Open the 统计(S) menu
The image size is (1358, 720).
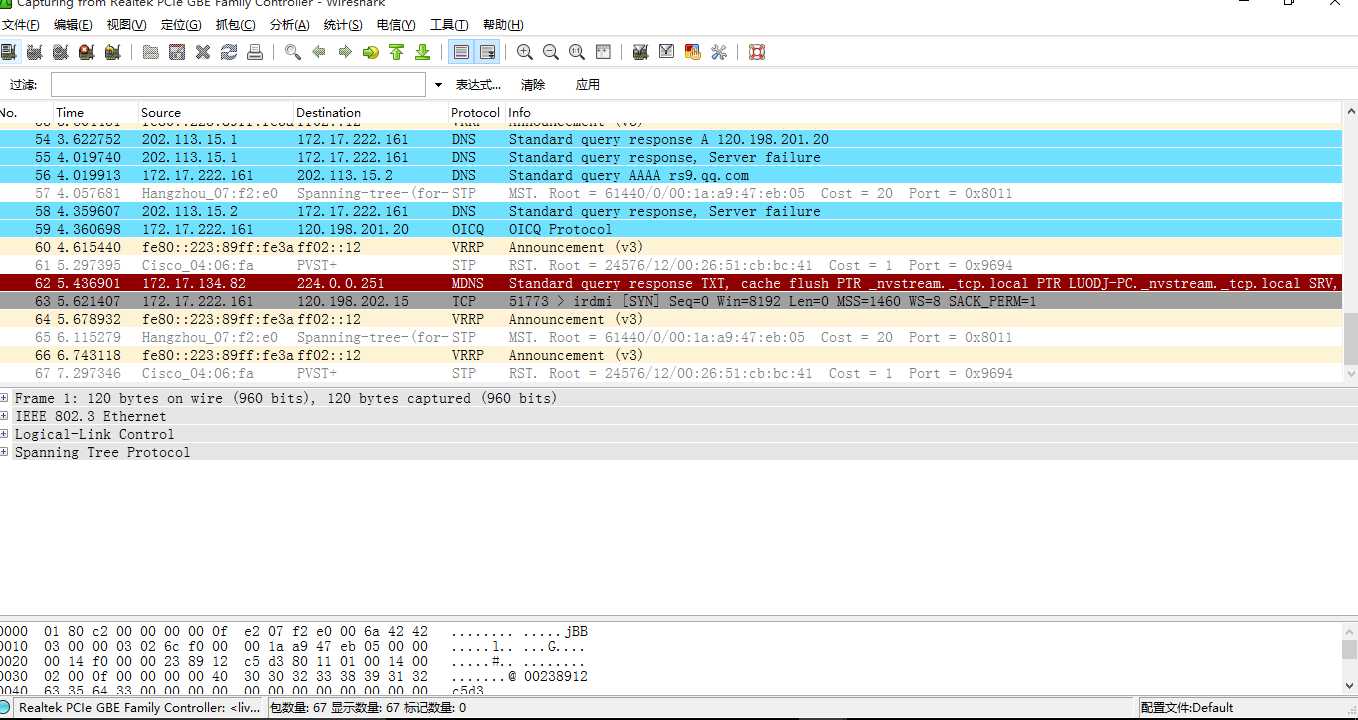343,25
